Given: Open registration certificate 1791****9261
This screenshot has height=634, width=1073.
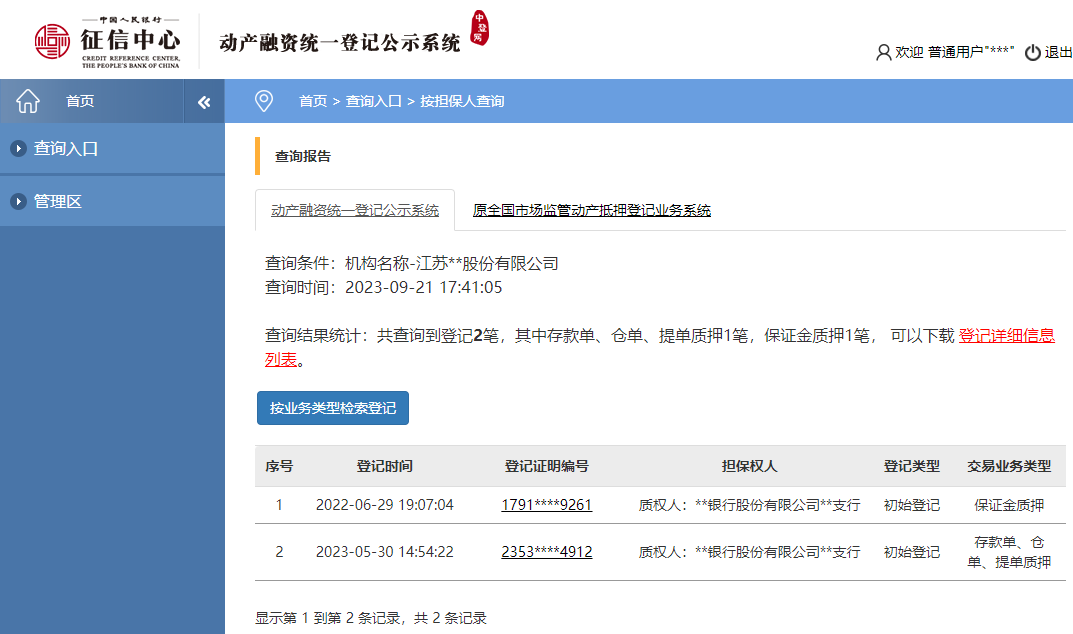Looking at the screenshot, I should [x=546, y=505].
